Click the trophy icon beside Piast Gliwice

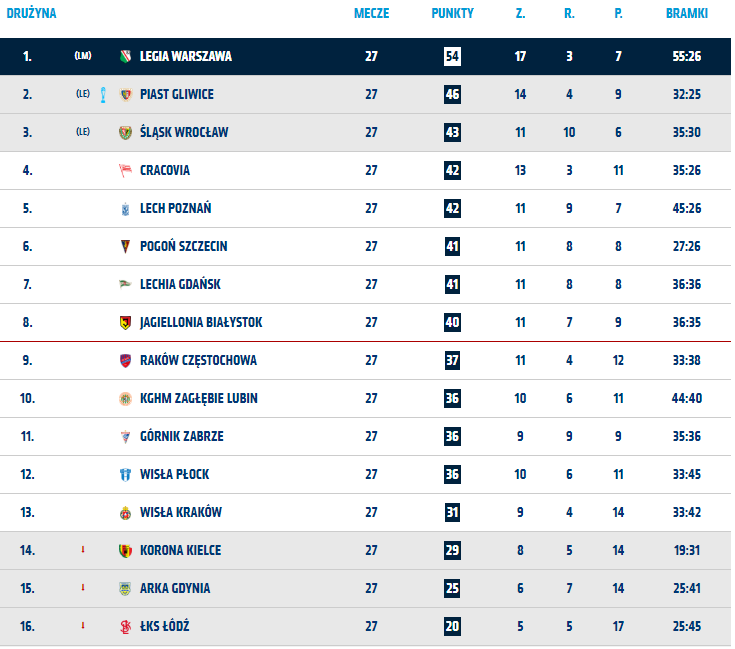[x=103, y=94]
